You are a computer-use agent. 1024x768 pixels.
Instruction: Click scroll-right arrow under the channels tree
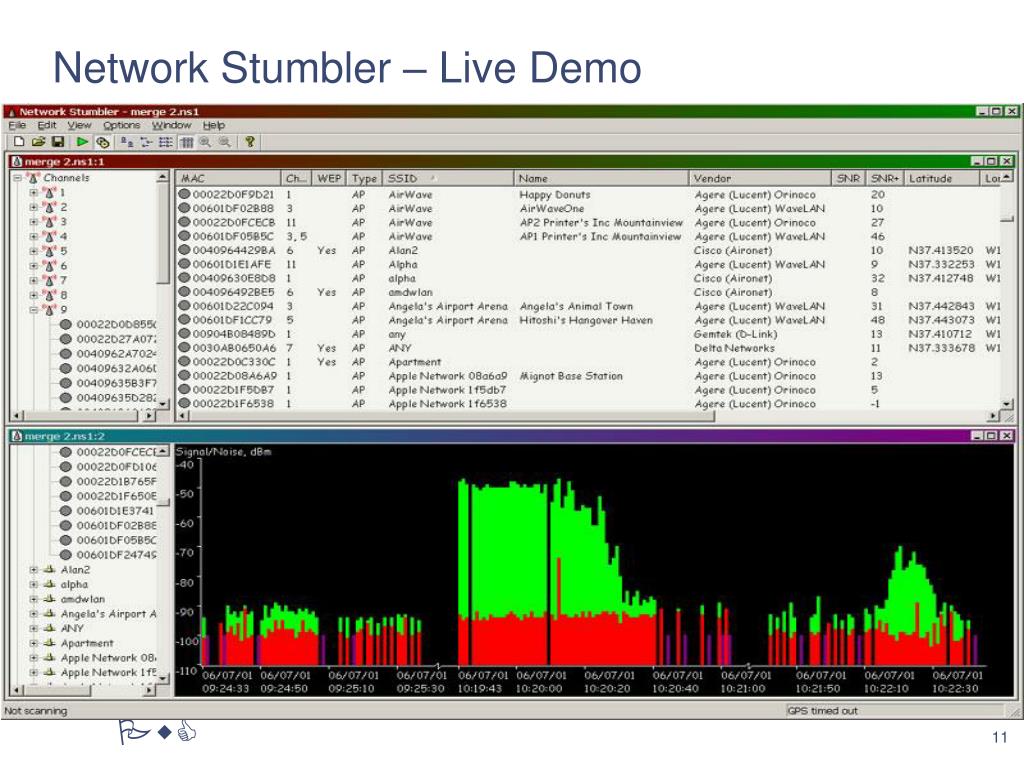coord(150,415)
